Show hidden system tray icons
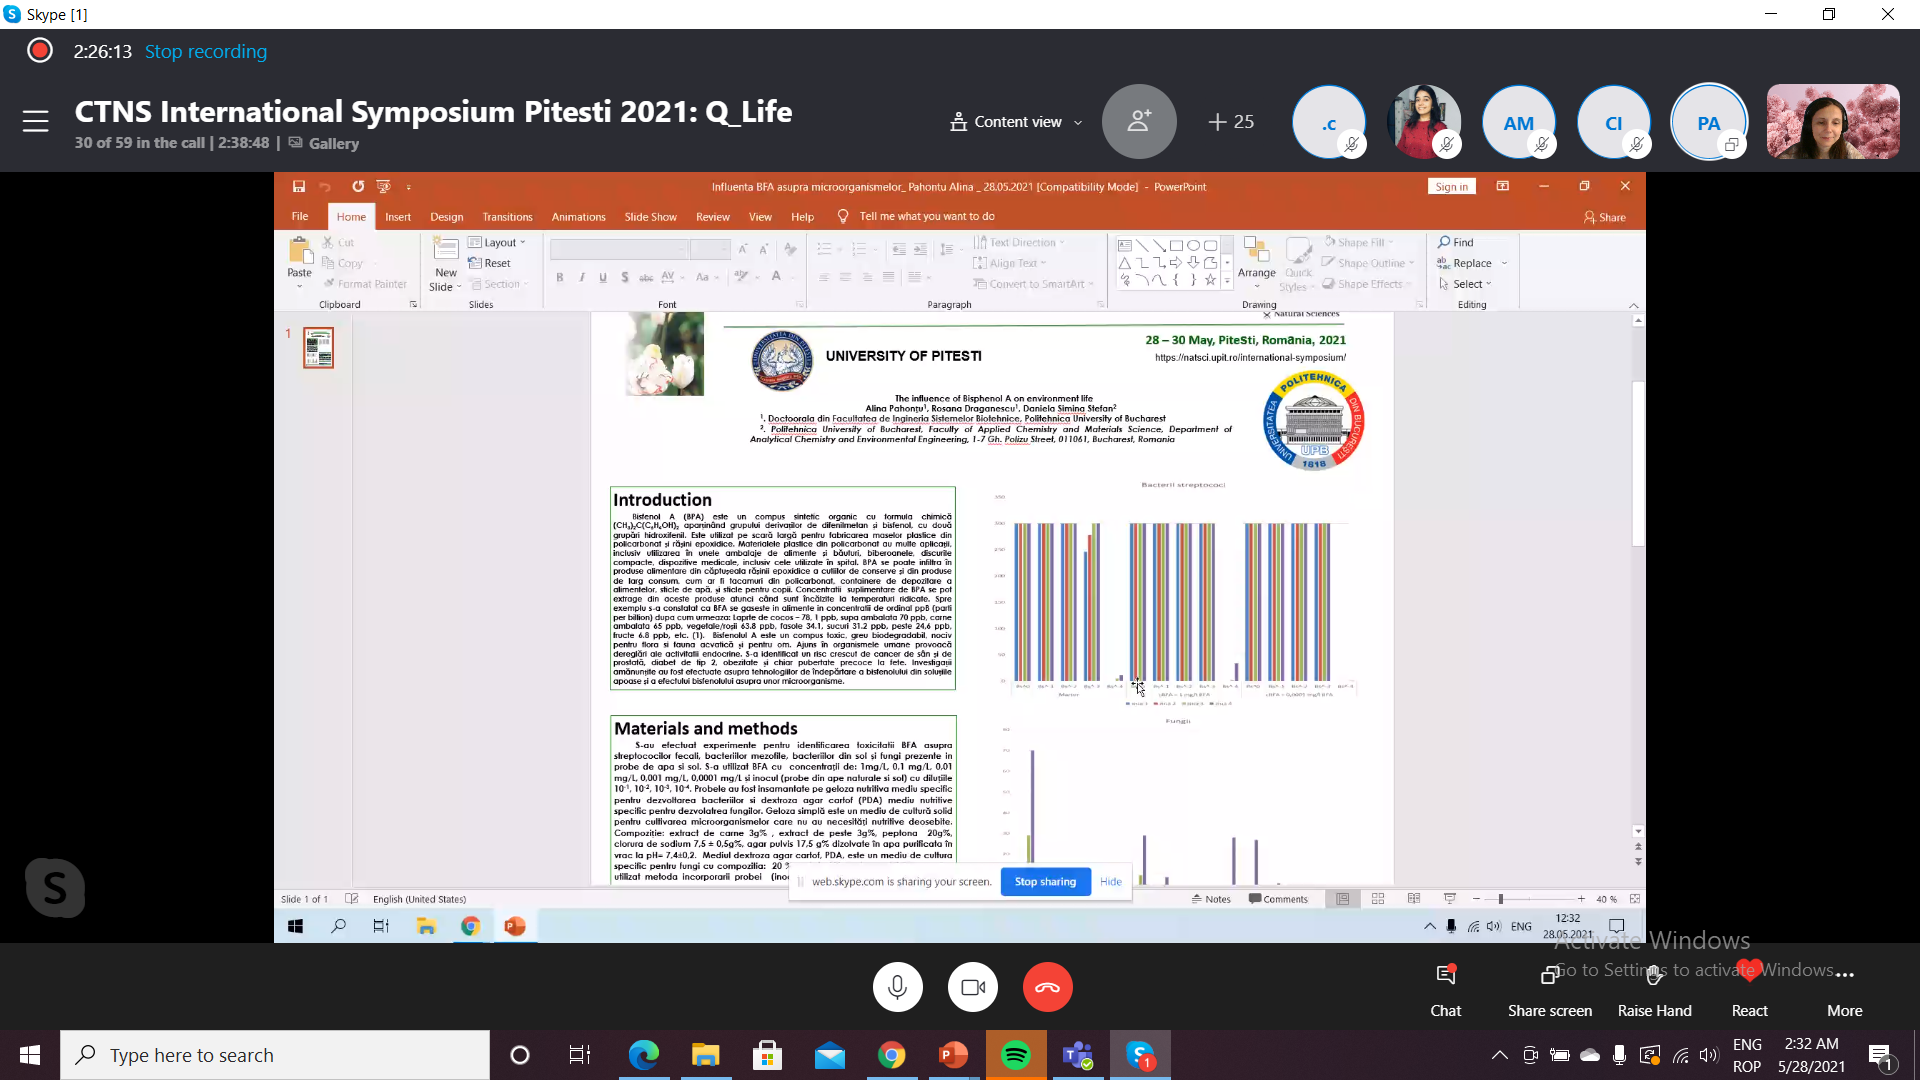This screenshot has height=1080, width=1920. pyautogui.click(x=1499, y=1055)
